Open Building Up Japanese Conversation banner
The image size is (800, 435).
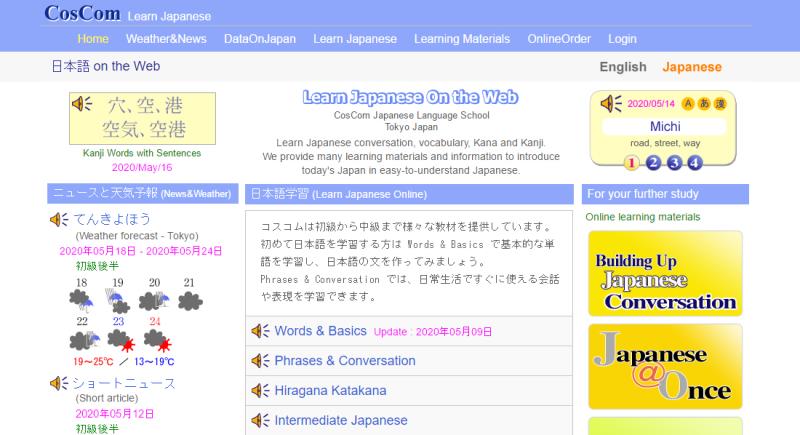(x=665, y=274)
